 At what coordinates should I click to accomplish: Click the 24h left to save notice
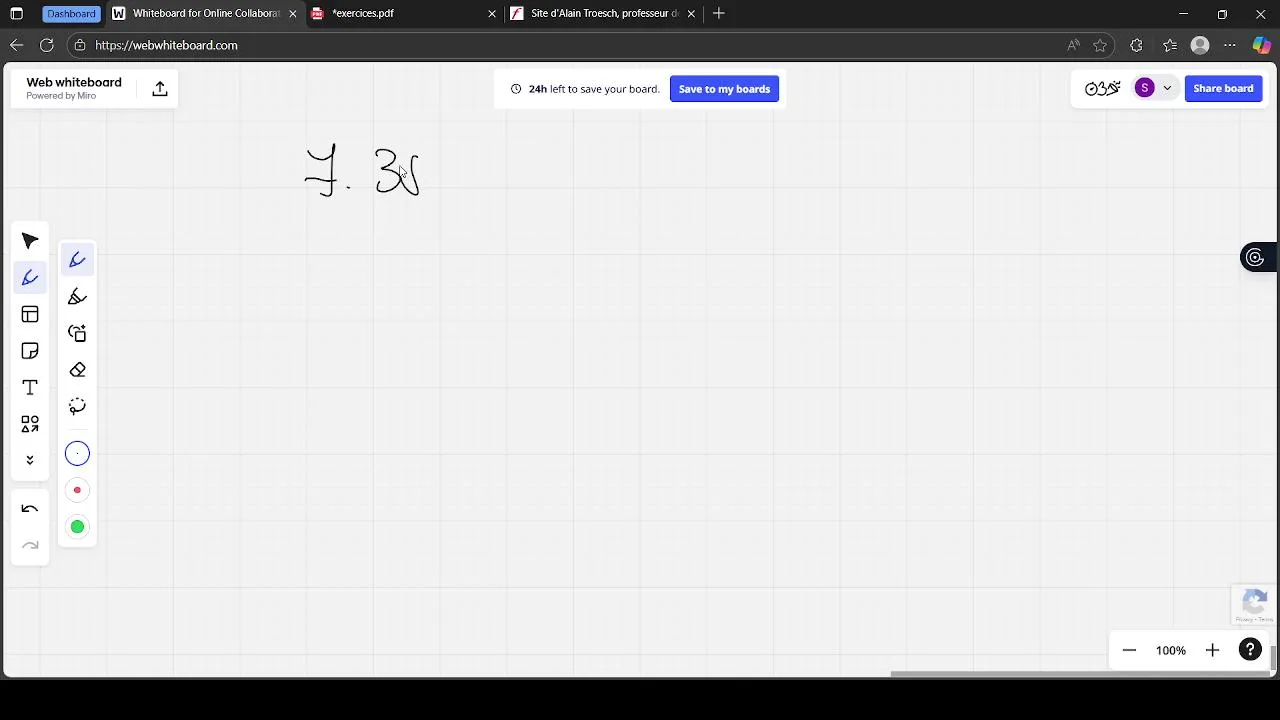click(585, 89)
